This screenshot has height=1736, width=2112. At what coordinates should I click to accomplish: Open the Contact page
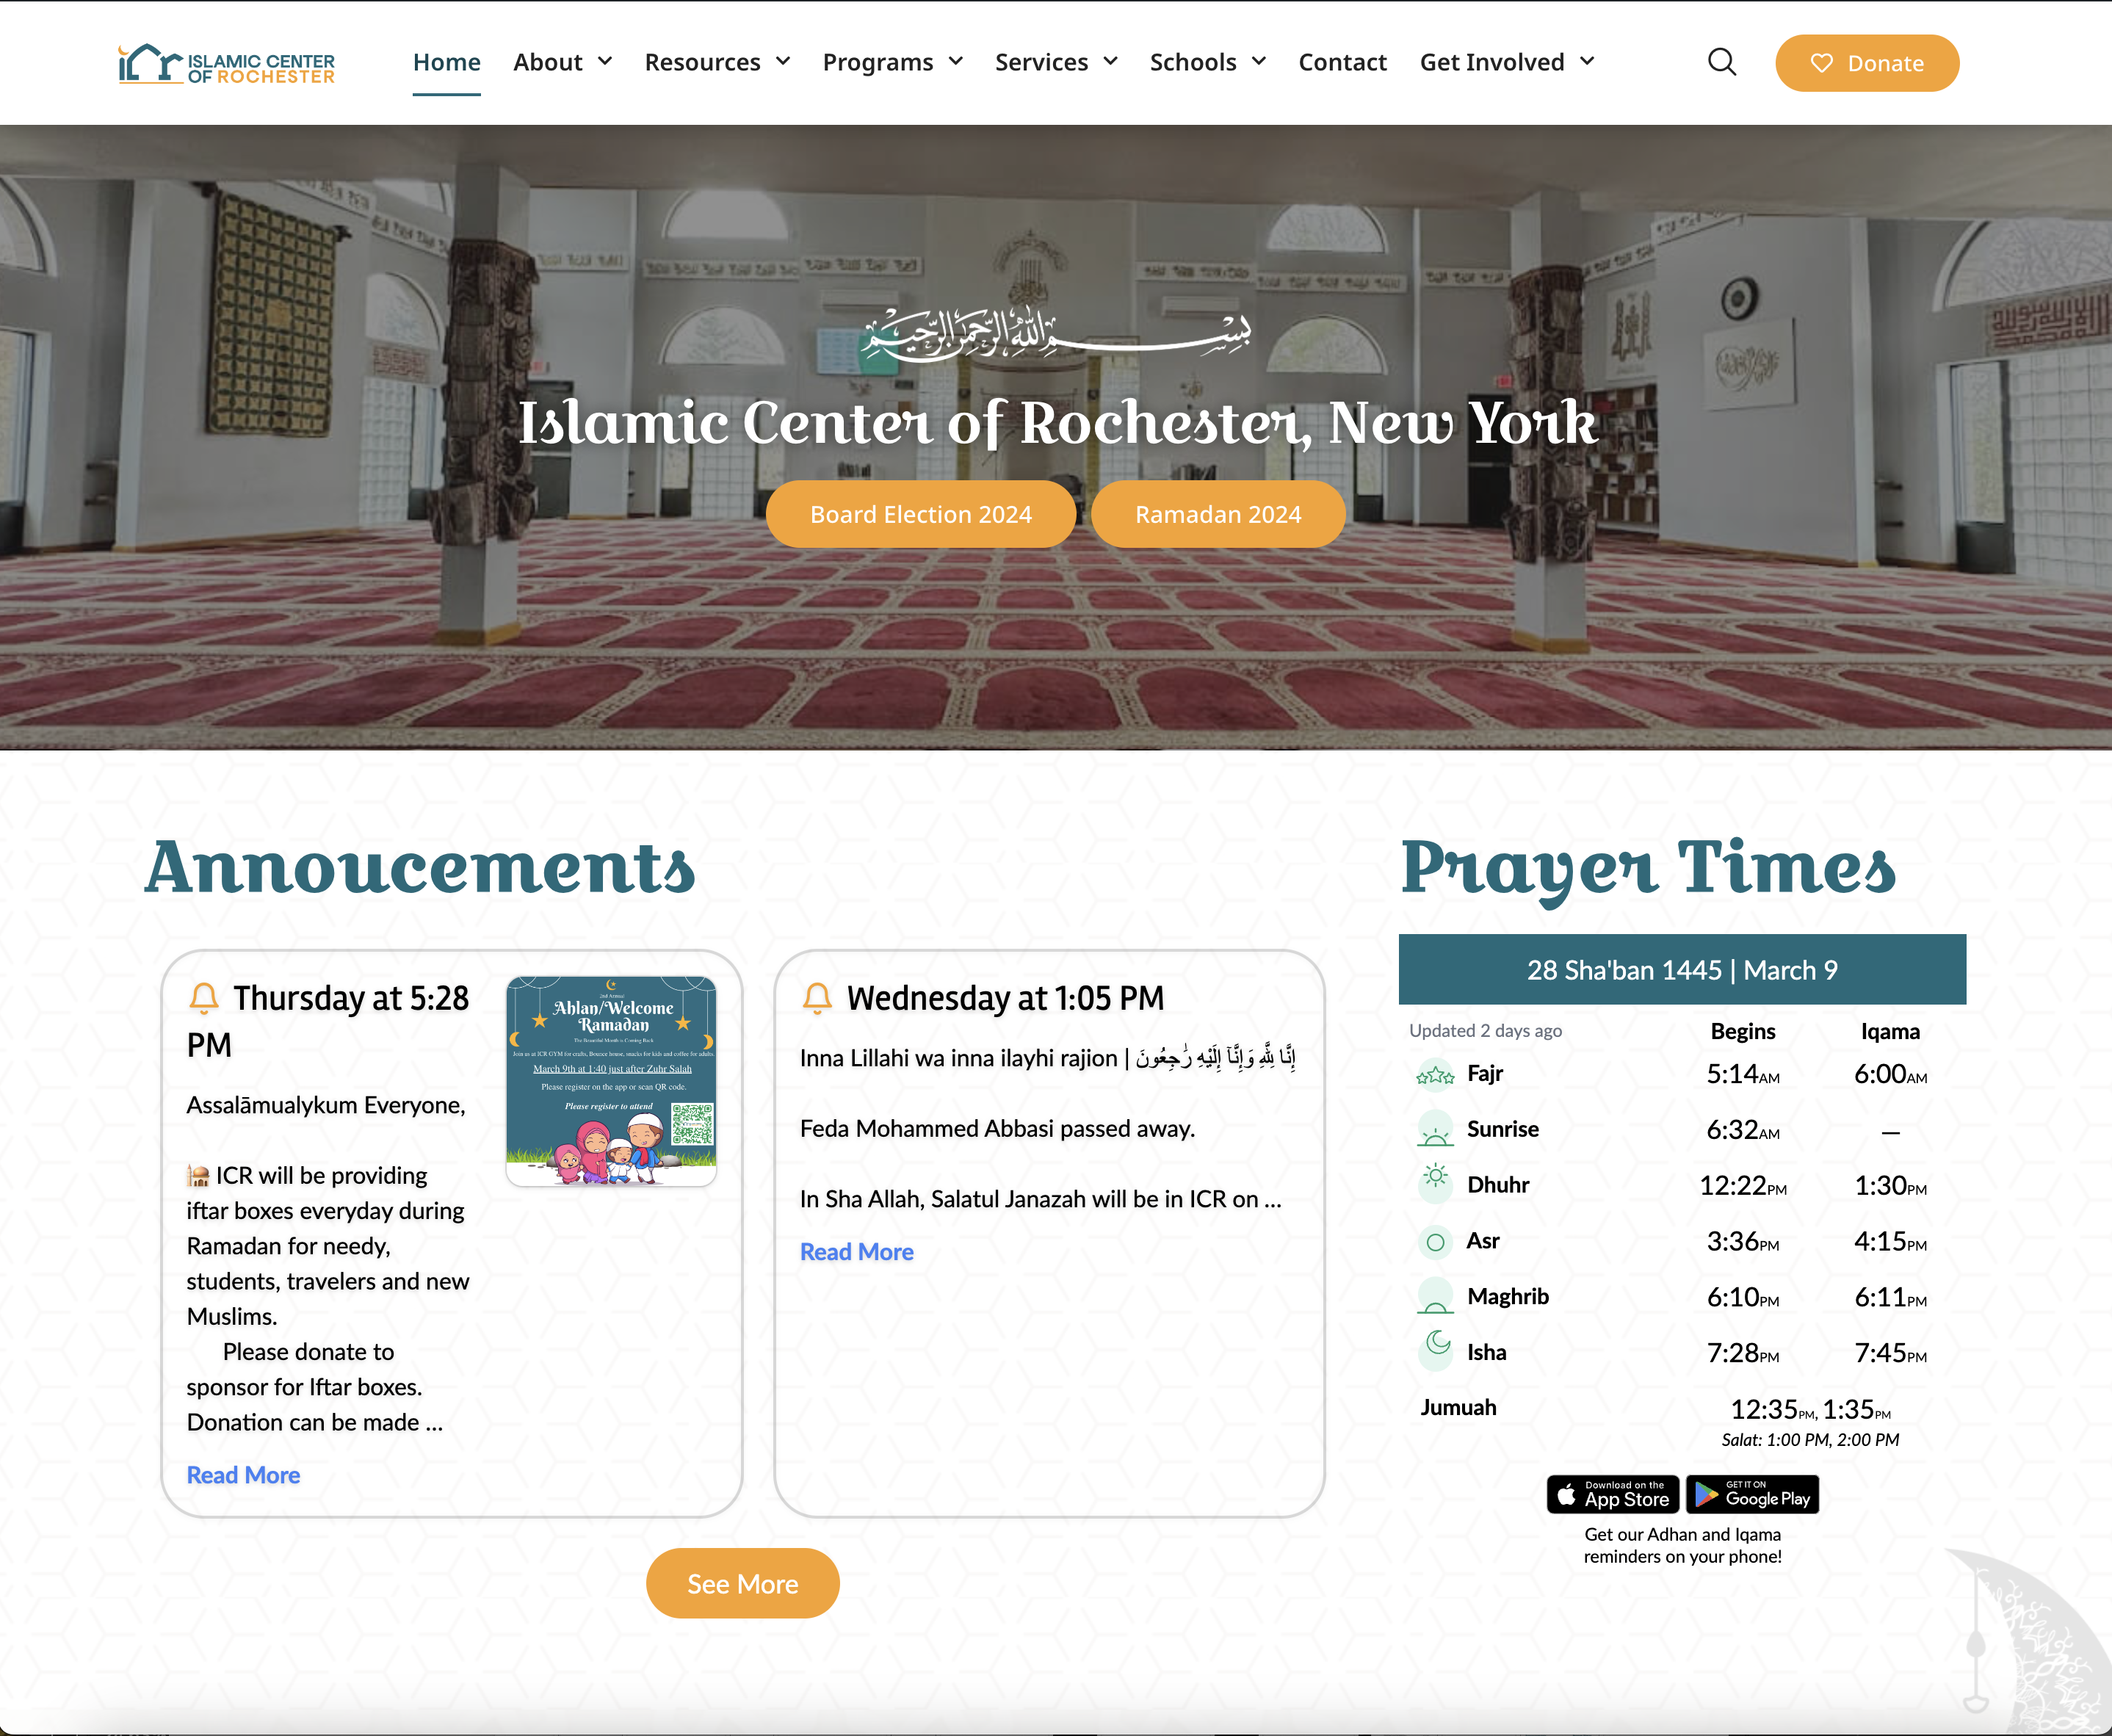pos(1342,62)
